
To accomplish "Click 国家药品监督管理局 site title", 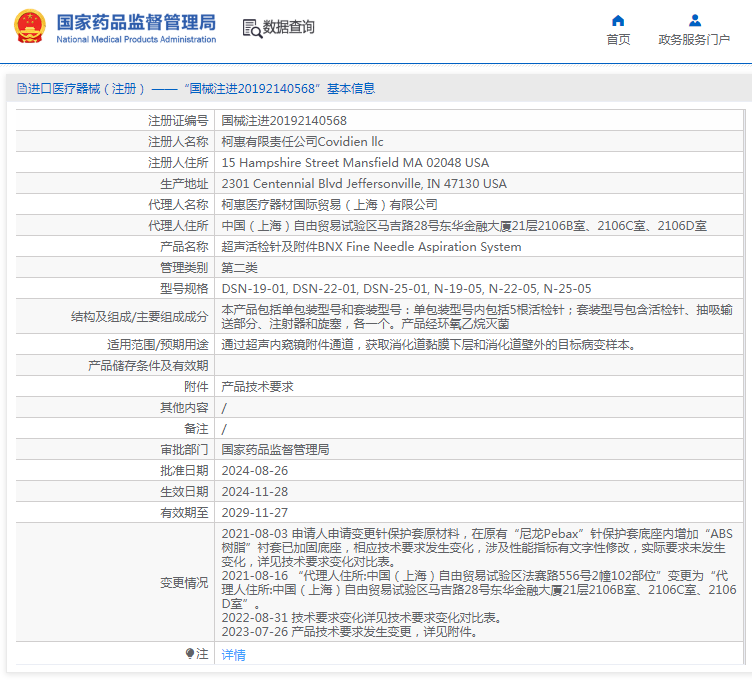I will (x=136, y=23).
